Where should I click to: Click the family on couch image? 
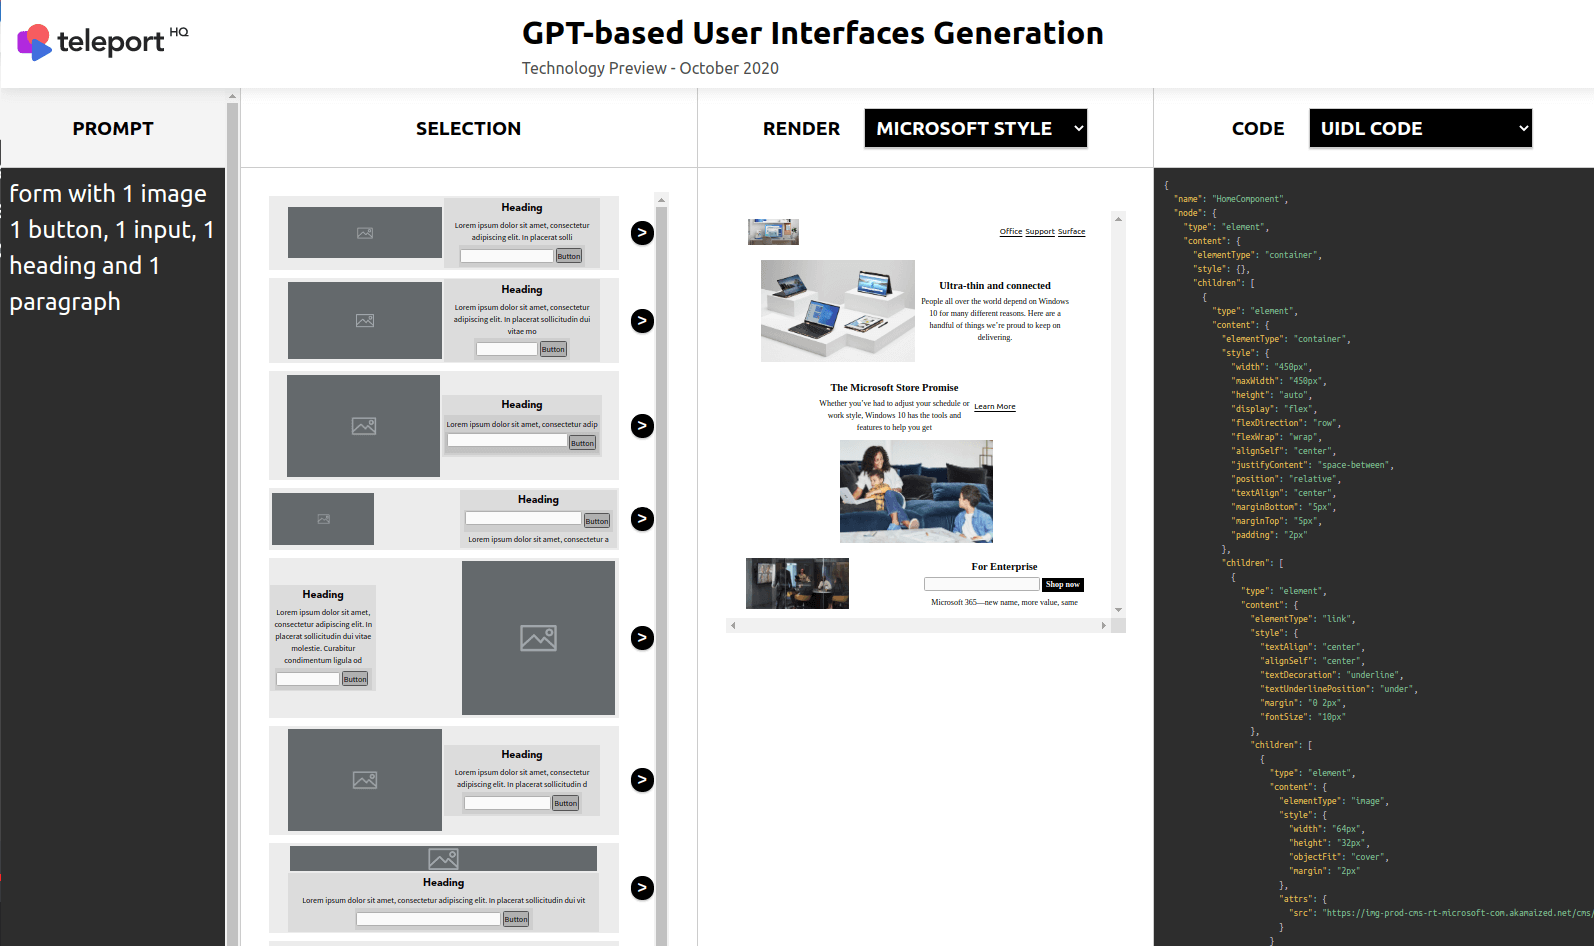pyautogui.click(x=916, y=492)
